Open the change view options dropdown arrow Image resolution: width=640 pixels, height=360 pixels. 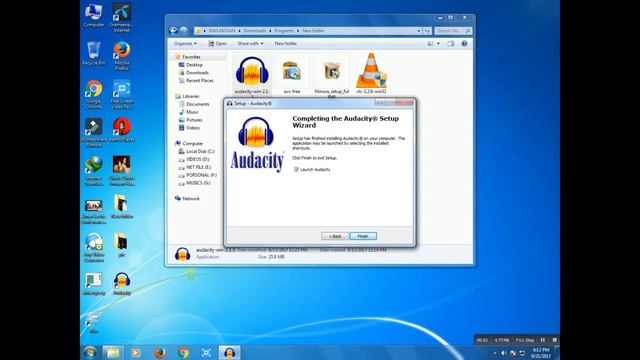click(438, 43)
